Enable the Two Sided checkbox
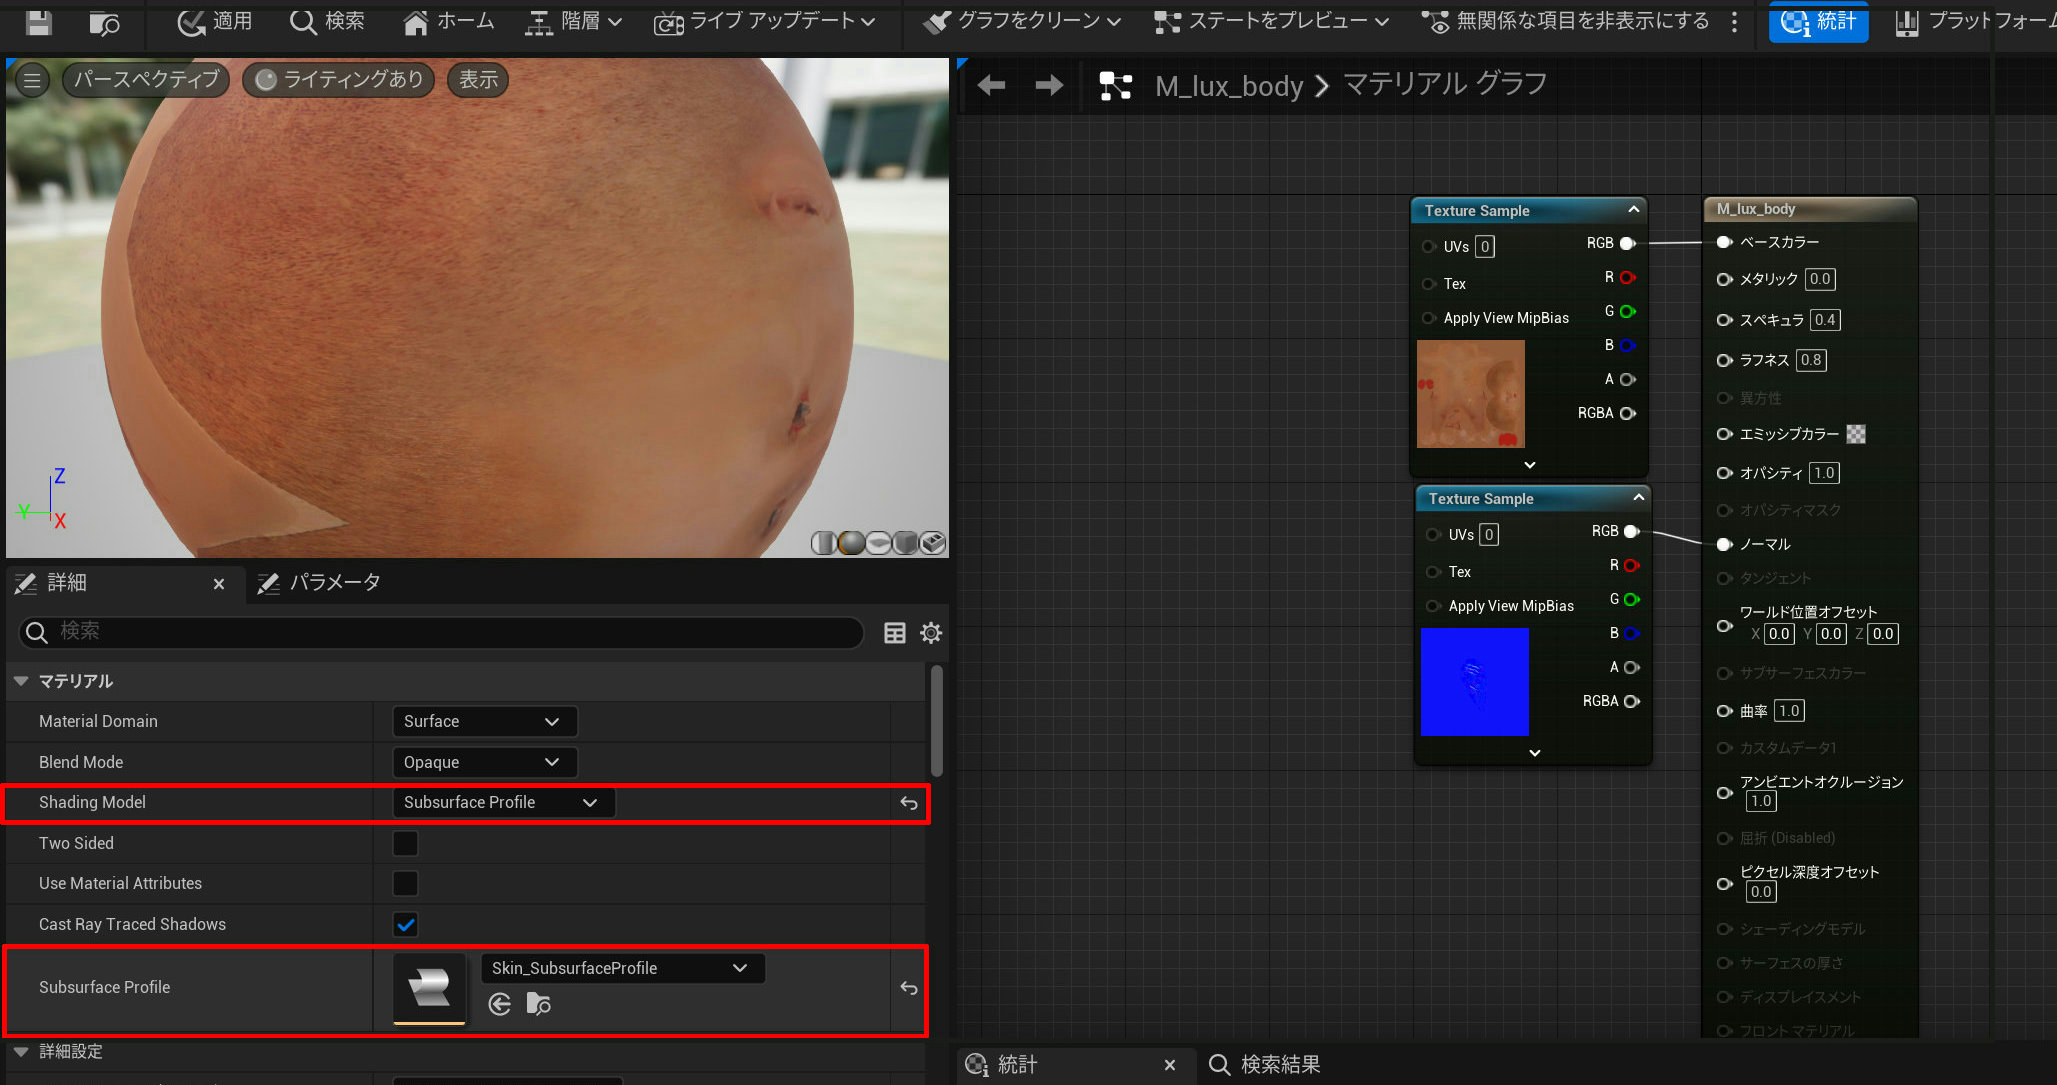 (405, 844)
